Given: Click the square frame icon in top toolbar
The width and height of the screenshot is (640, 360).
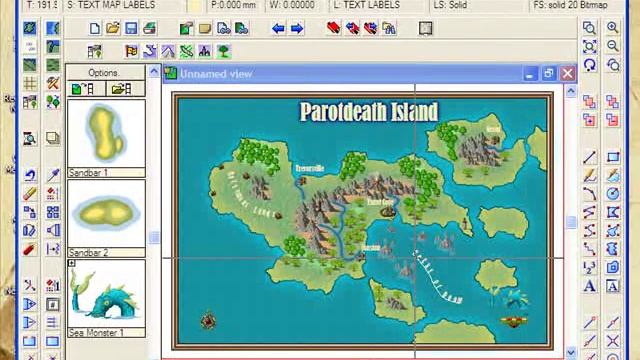Looking at the screenshot, I should tap(425, 28).
